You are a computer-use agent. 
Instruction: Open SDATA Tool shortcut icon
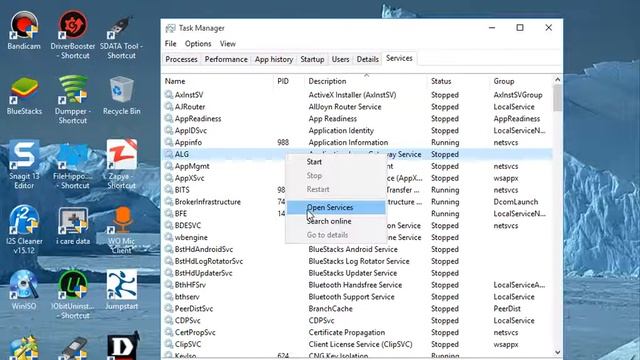(x=121, y=37)
